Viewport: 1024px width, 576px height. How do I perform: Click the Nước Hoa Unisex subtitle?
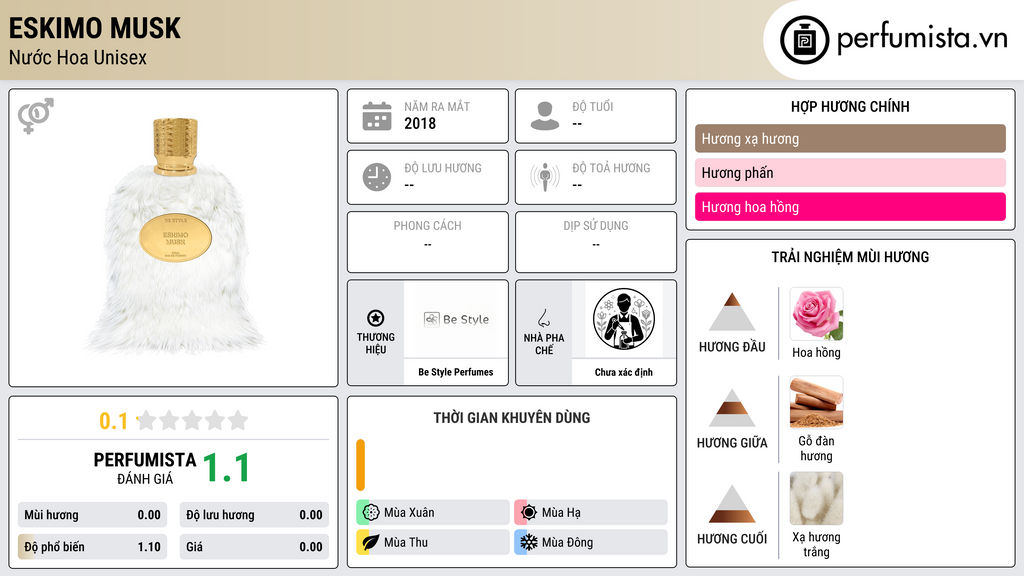78,57
